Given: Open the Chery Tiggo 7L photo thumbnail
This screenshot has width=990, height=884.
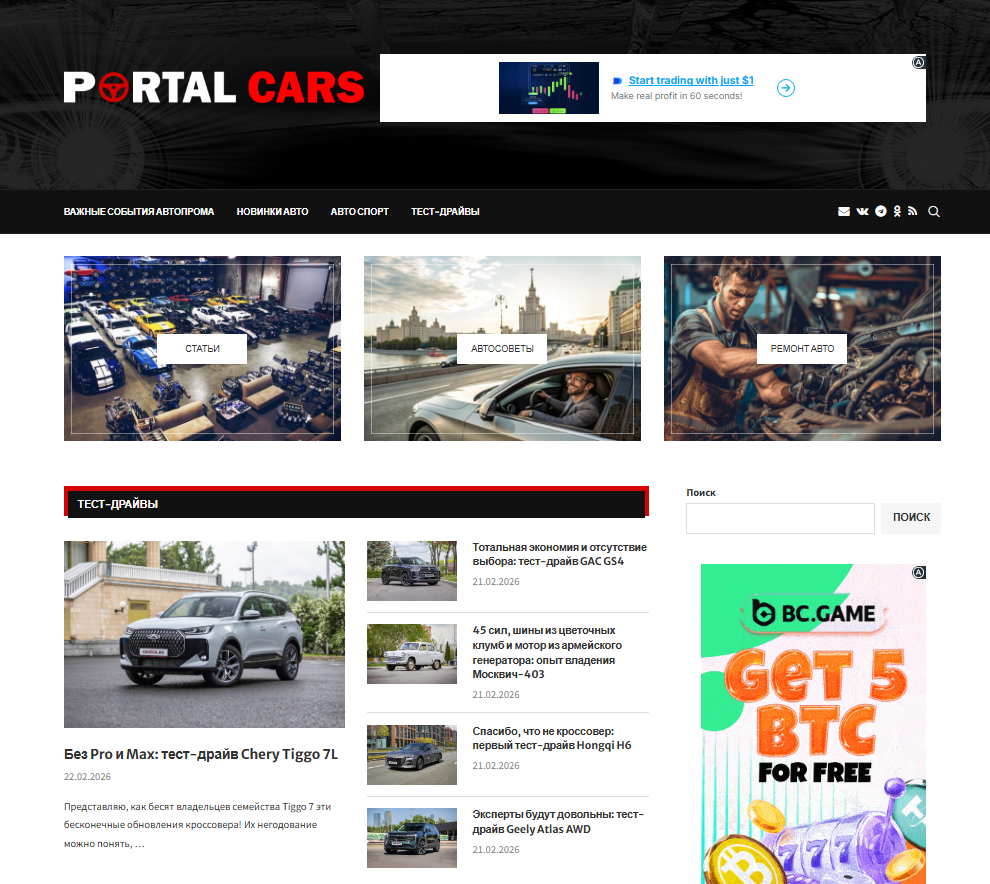Looking at the screenshot, I should [204, 634].
